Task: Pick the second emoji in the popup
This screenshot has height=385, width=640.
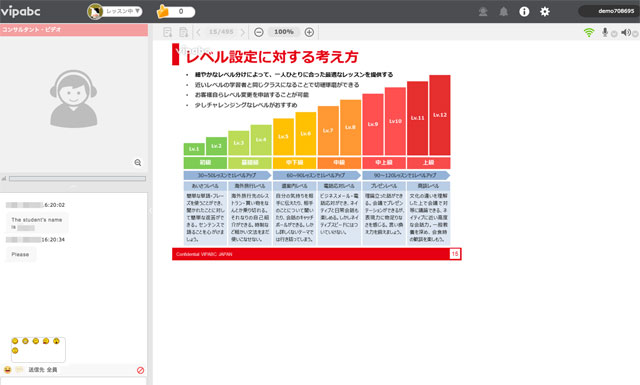Action: click(25, 341)
